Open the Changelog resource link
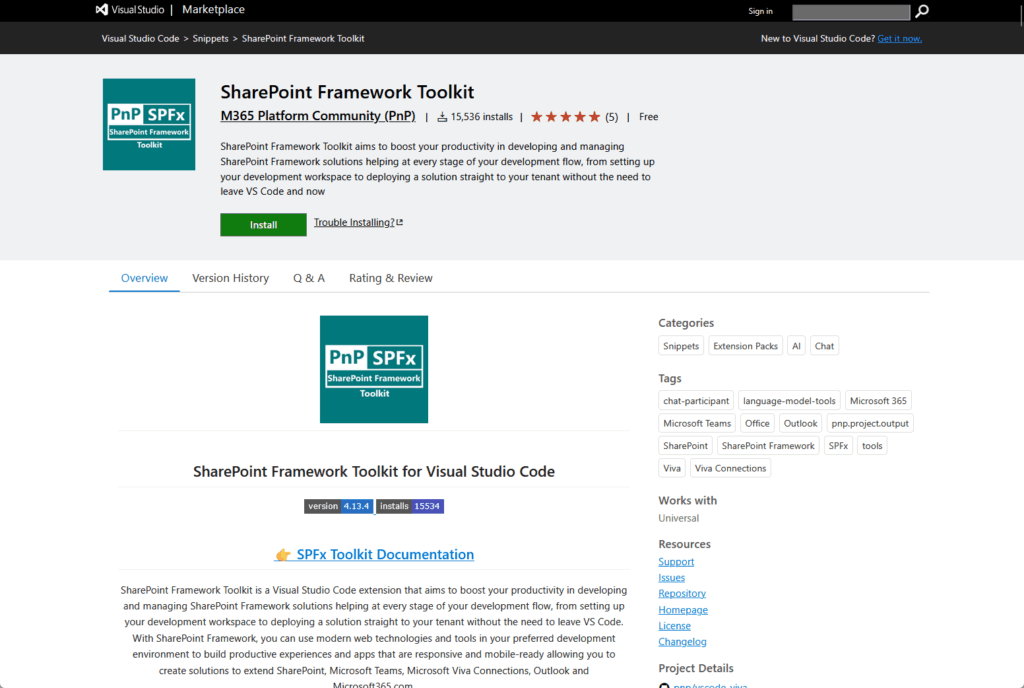Viewport: 1024px width, 688px height. 682,642
